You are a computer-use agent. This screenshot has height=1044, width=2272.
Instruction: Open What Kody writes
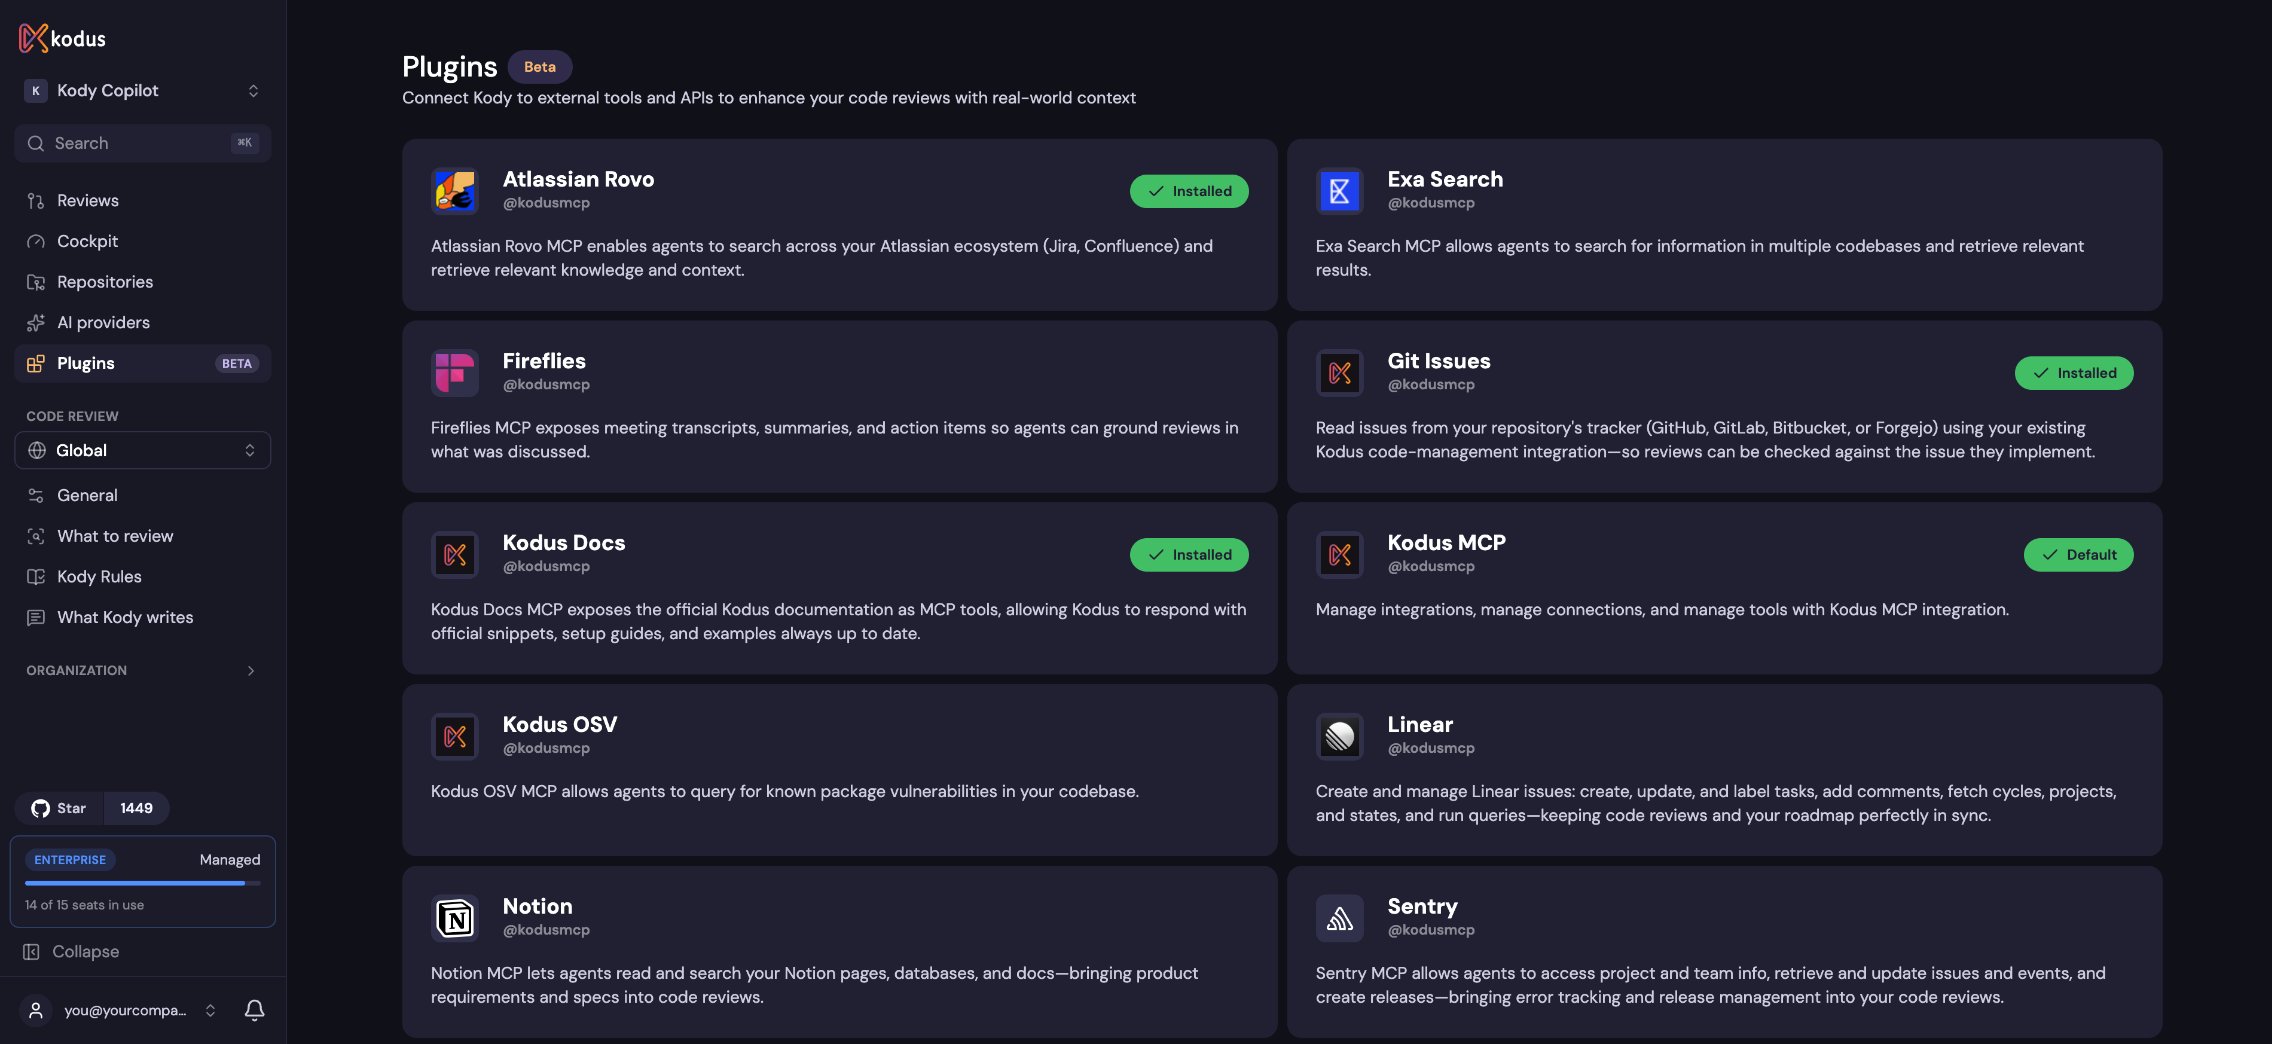143,617
